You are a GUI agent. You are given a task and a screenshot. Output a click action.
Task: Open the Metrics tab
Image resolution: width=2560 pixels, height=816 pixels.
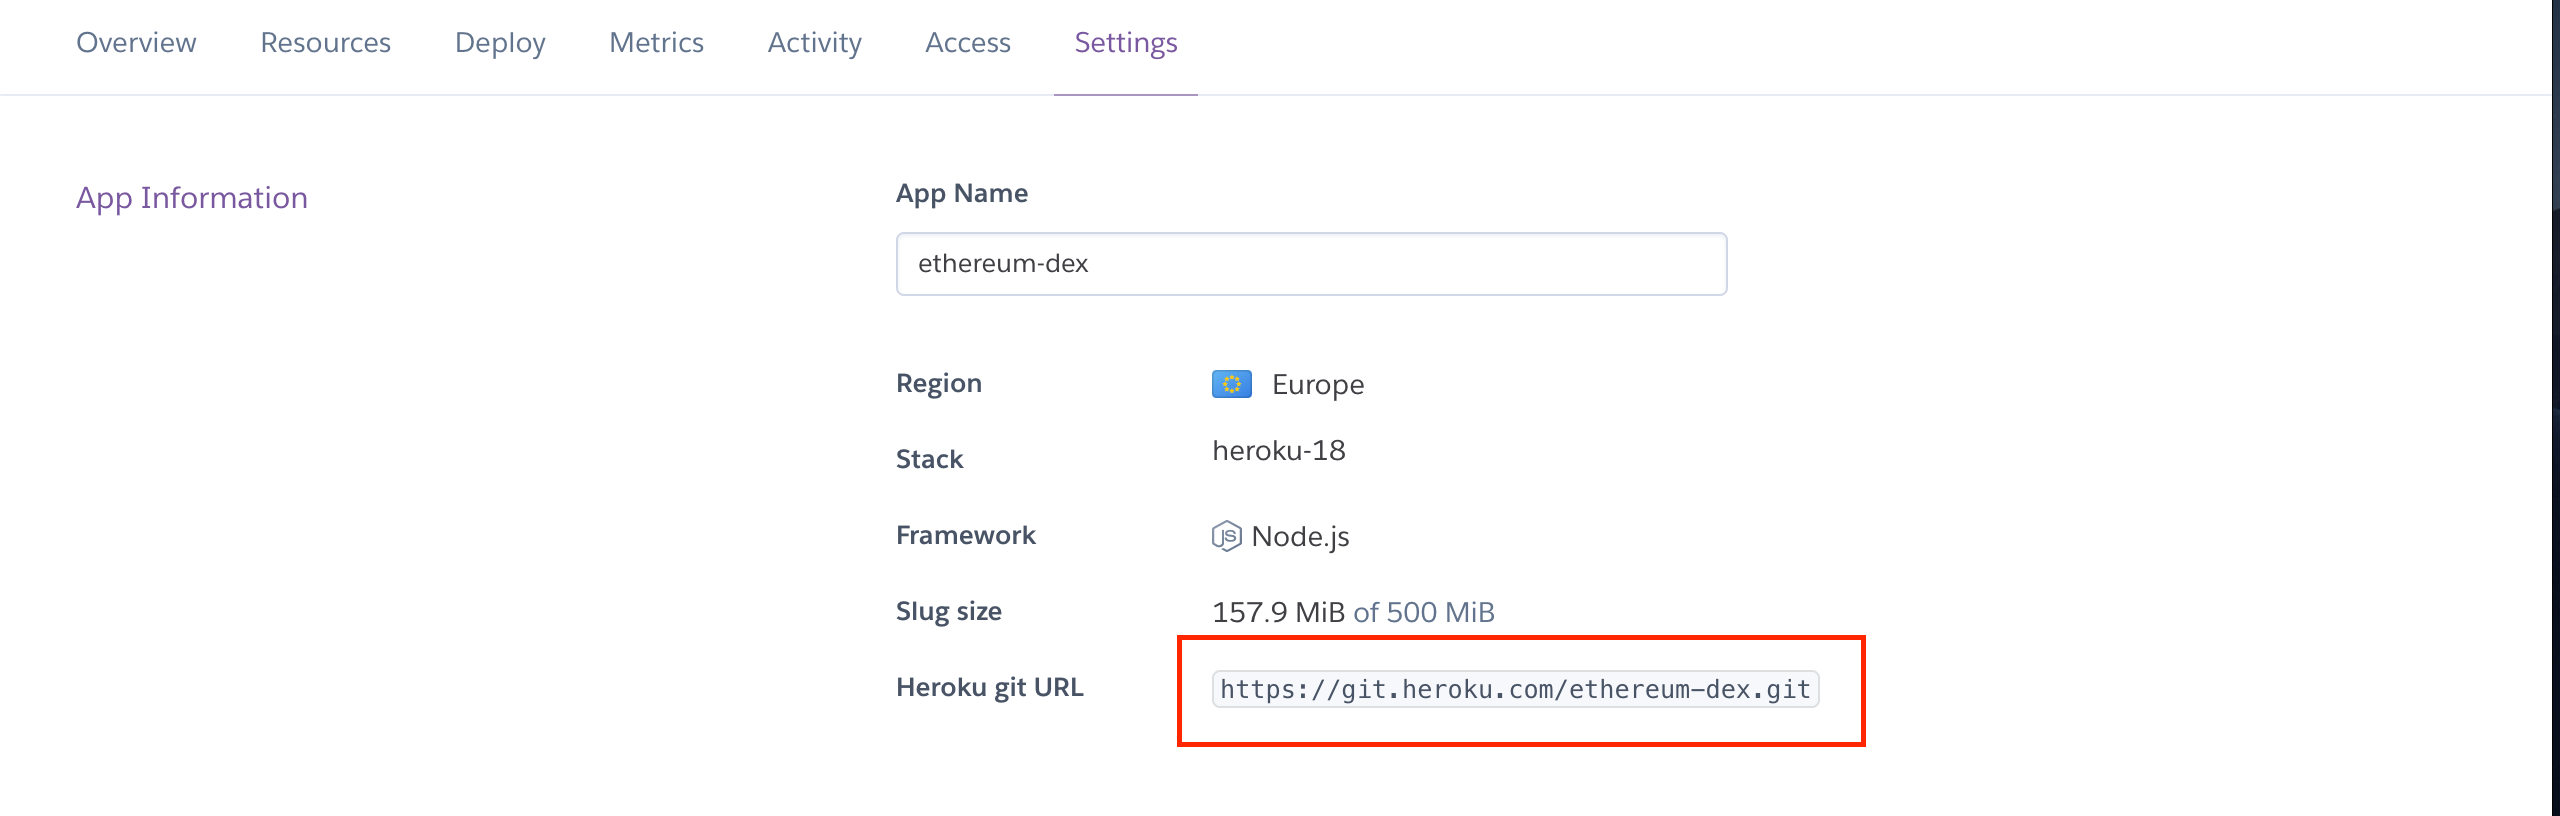[656, 43]
